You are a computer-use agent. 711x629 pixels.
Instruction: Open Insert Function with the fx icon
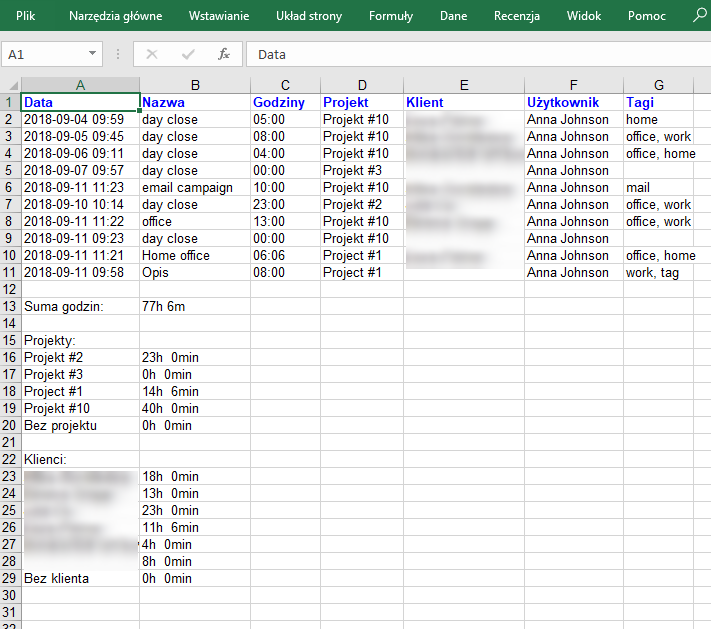pyautogui.click(x=224, y=55)
